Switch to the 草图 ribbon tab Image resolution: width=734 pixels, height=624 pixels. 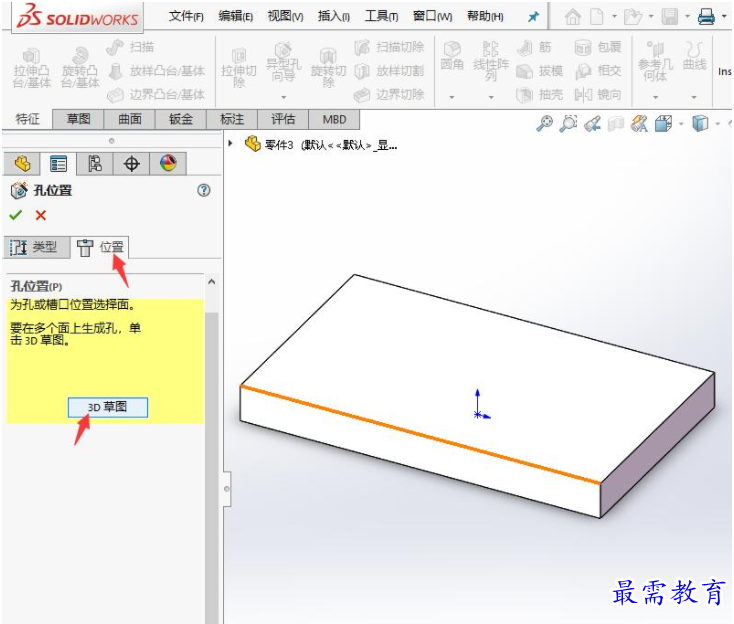click(78, 119)
